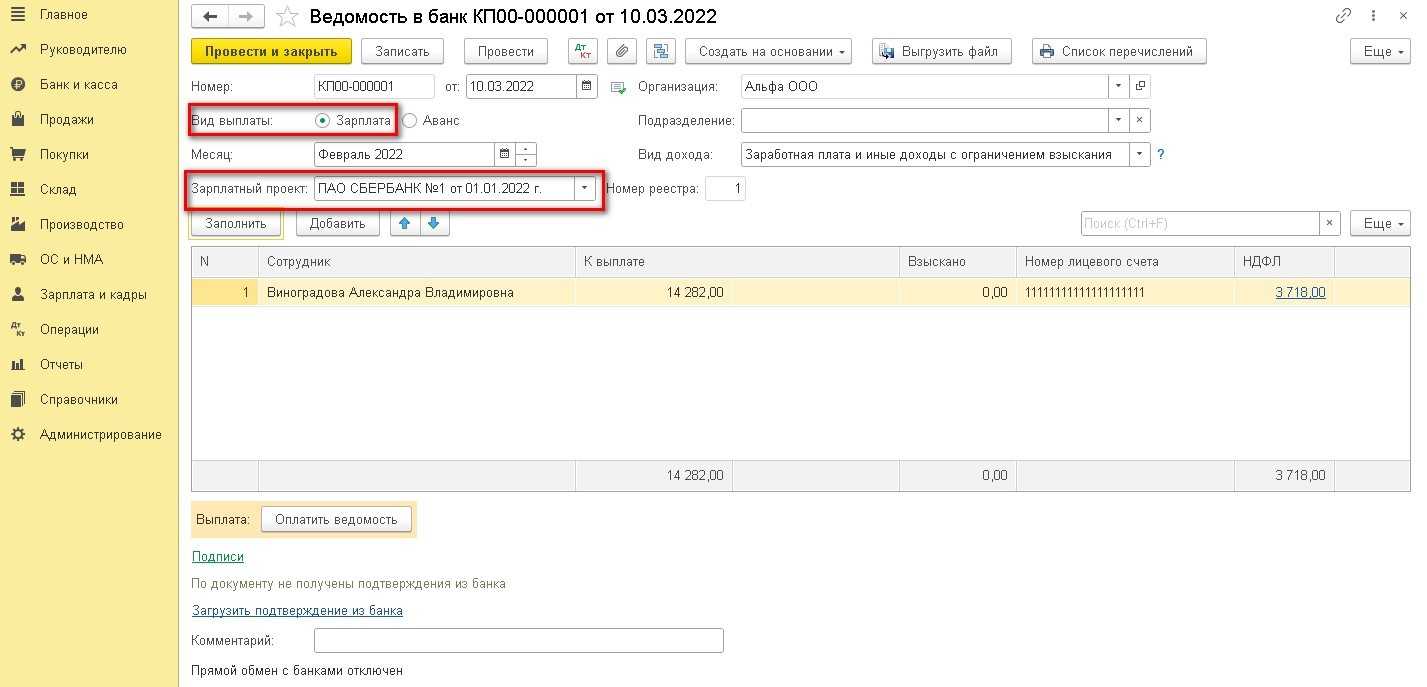Screen dimensions: 1427x687
Task: Open Создать на основании menu
Action: pos(767,52)
